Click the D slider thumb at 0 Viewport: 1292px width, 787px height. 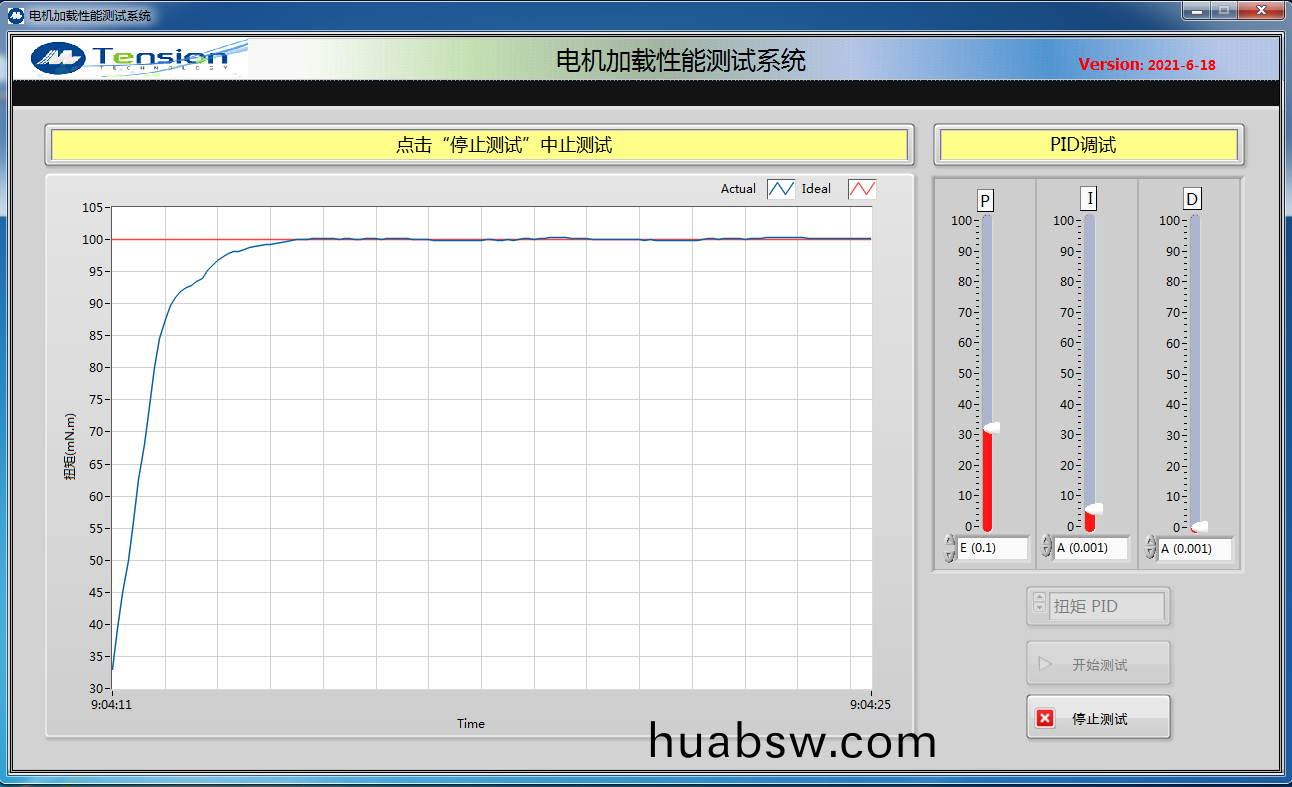[x=1198, y=526]
